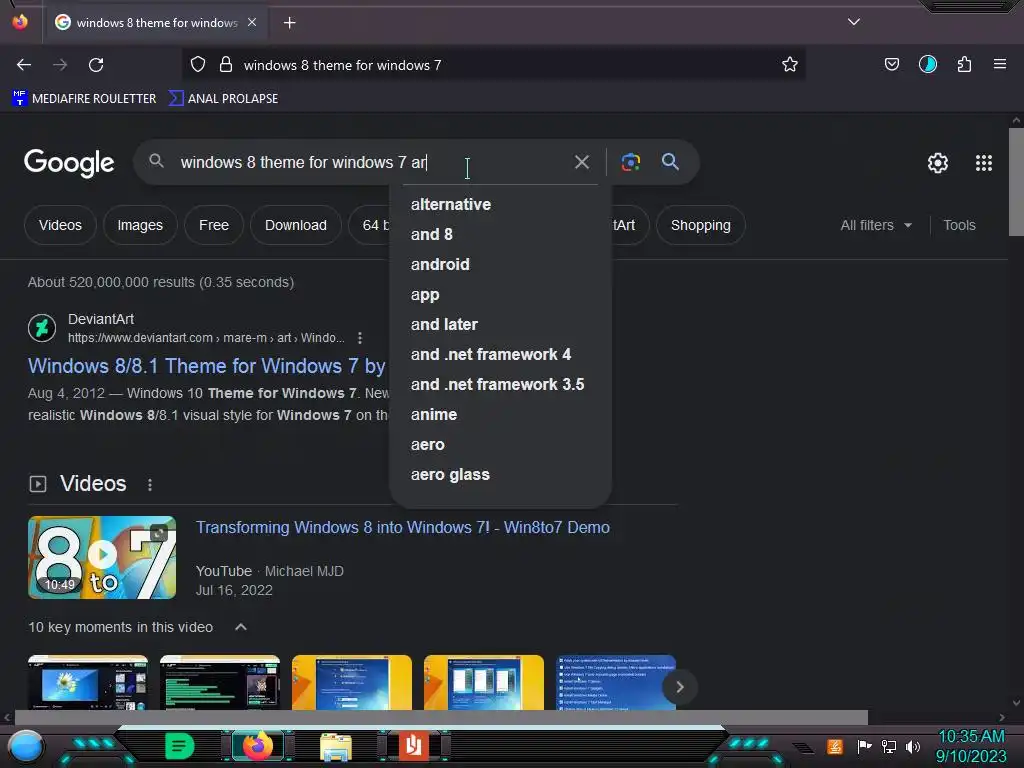Click into the Google search input

coord(372,162)
